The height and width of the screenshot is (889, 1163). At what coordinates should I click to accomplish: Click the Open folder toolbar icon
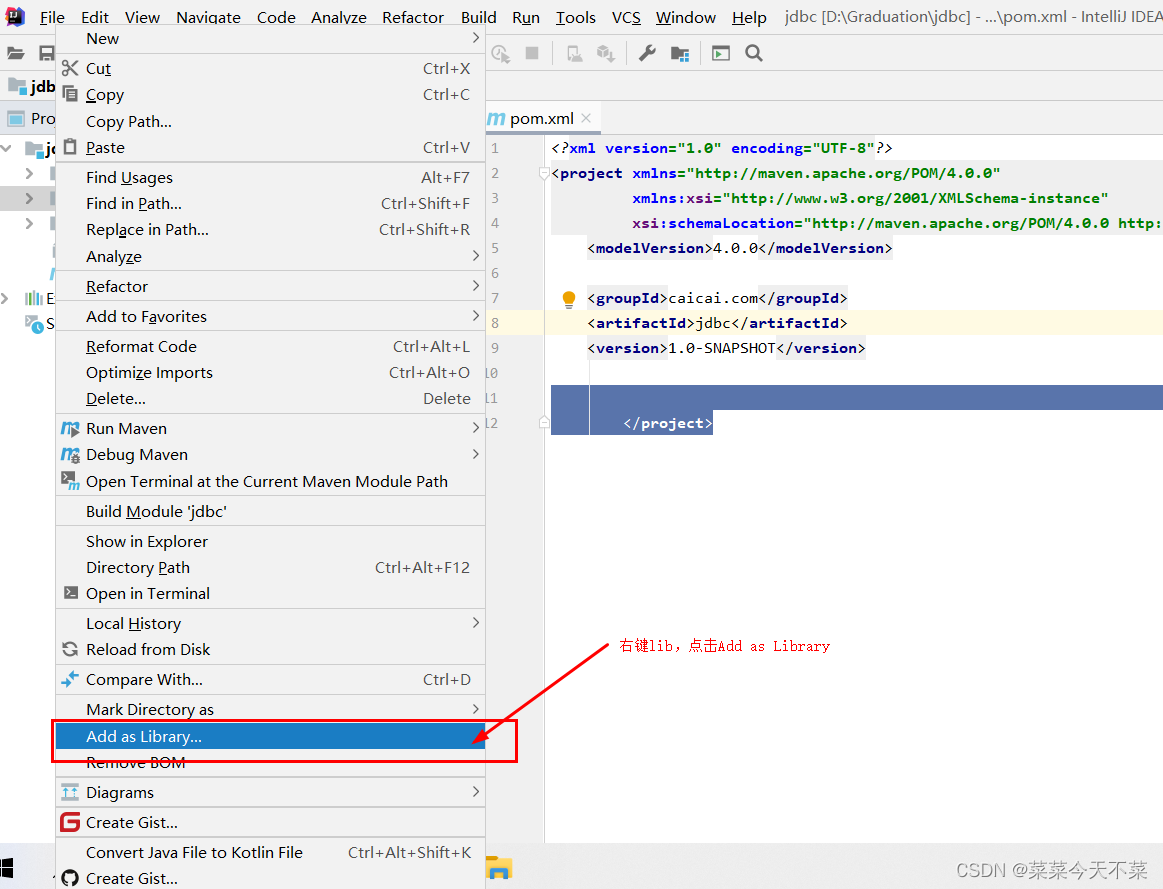click(x=16, y=53)
